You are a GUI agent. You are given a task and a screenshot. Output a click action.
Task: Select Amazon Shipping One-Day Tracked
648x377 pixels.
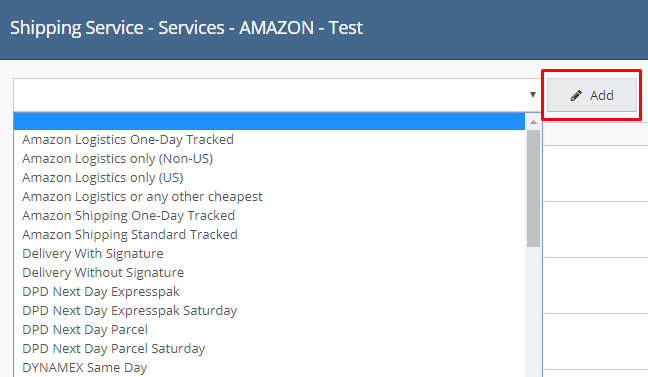129,216
